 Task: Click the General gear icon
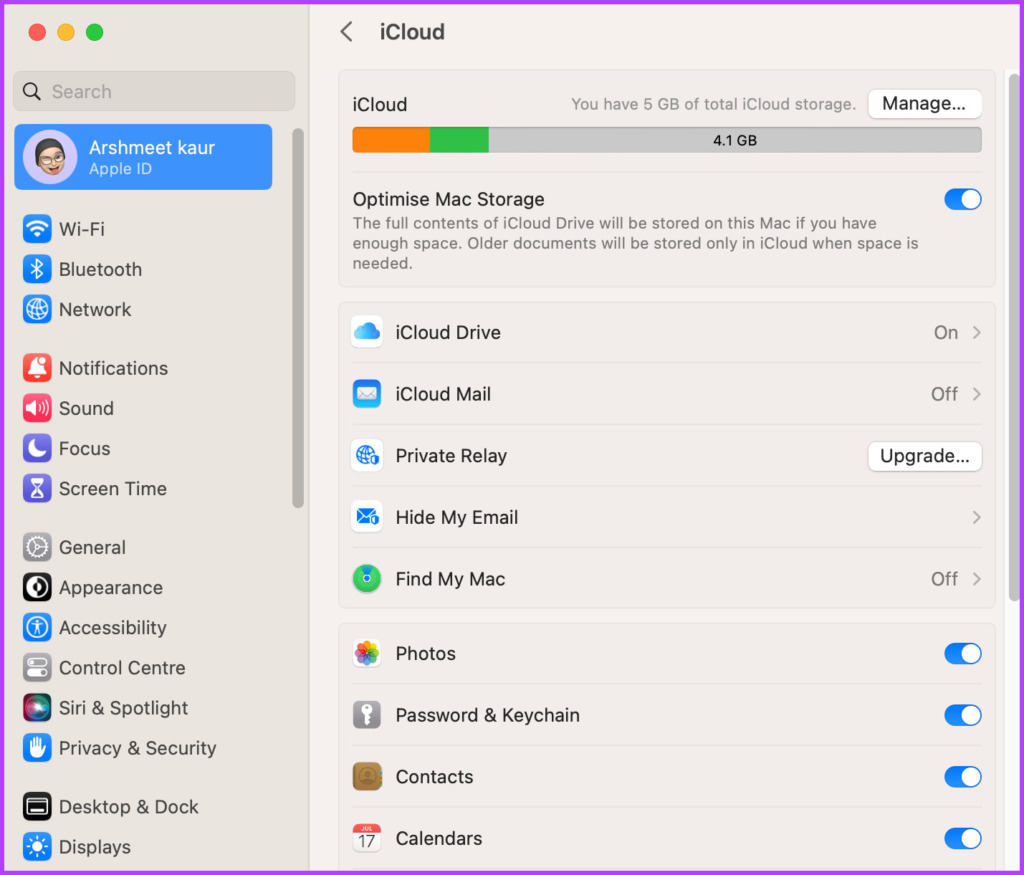click(37, 547)
